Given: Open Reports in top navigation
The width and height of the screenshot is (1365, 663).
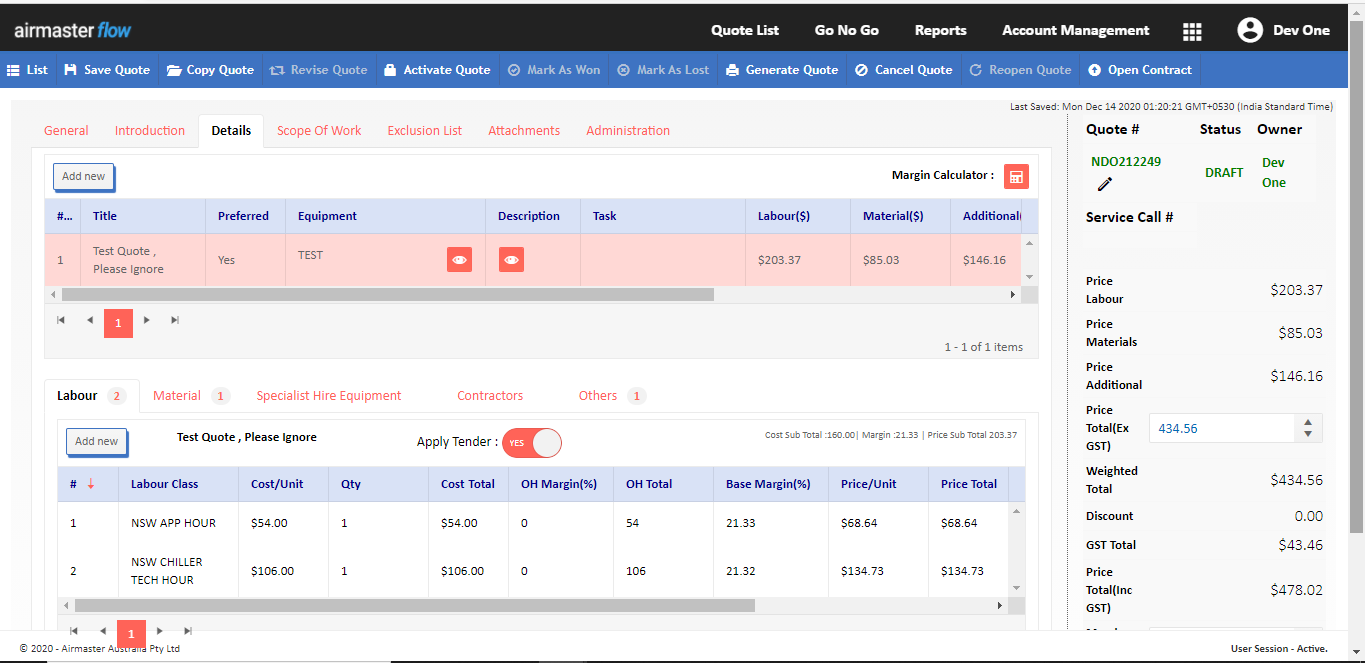Looking at the screenshot, I should click(941, 30).
